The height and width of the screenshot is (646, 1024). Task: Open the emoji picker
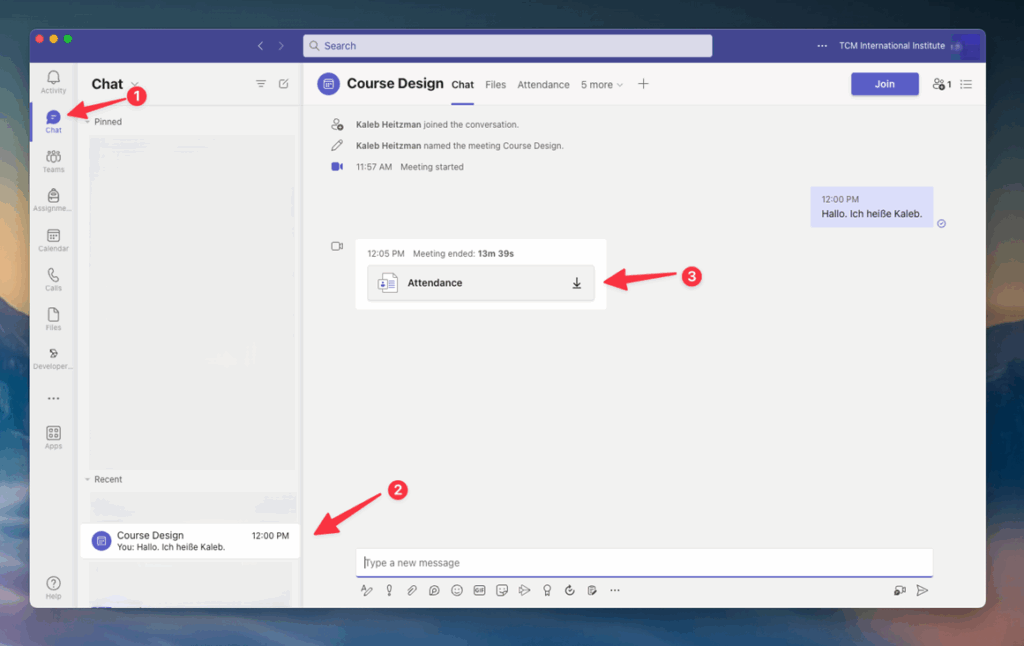click(x=457, y=591)
